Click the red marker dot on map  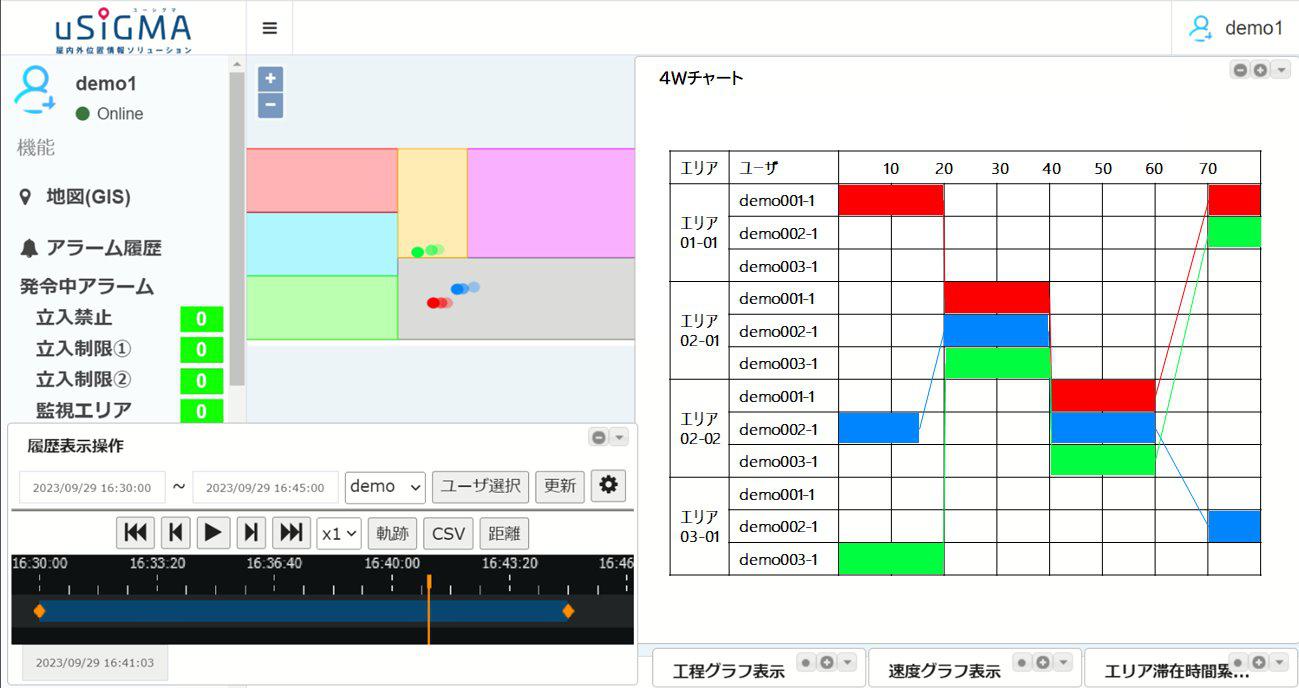point(434,303)
